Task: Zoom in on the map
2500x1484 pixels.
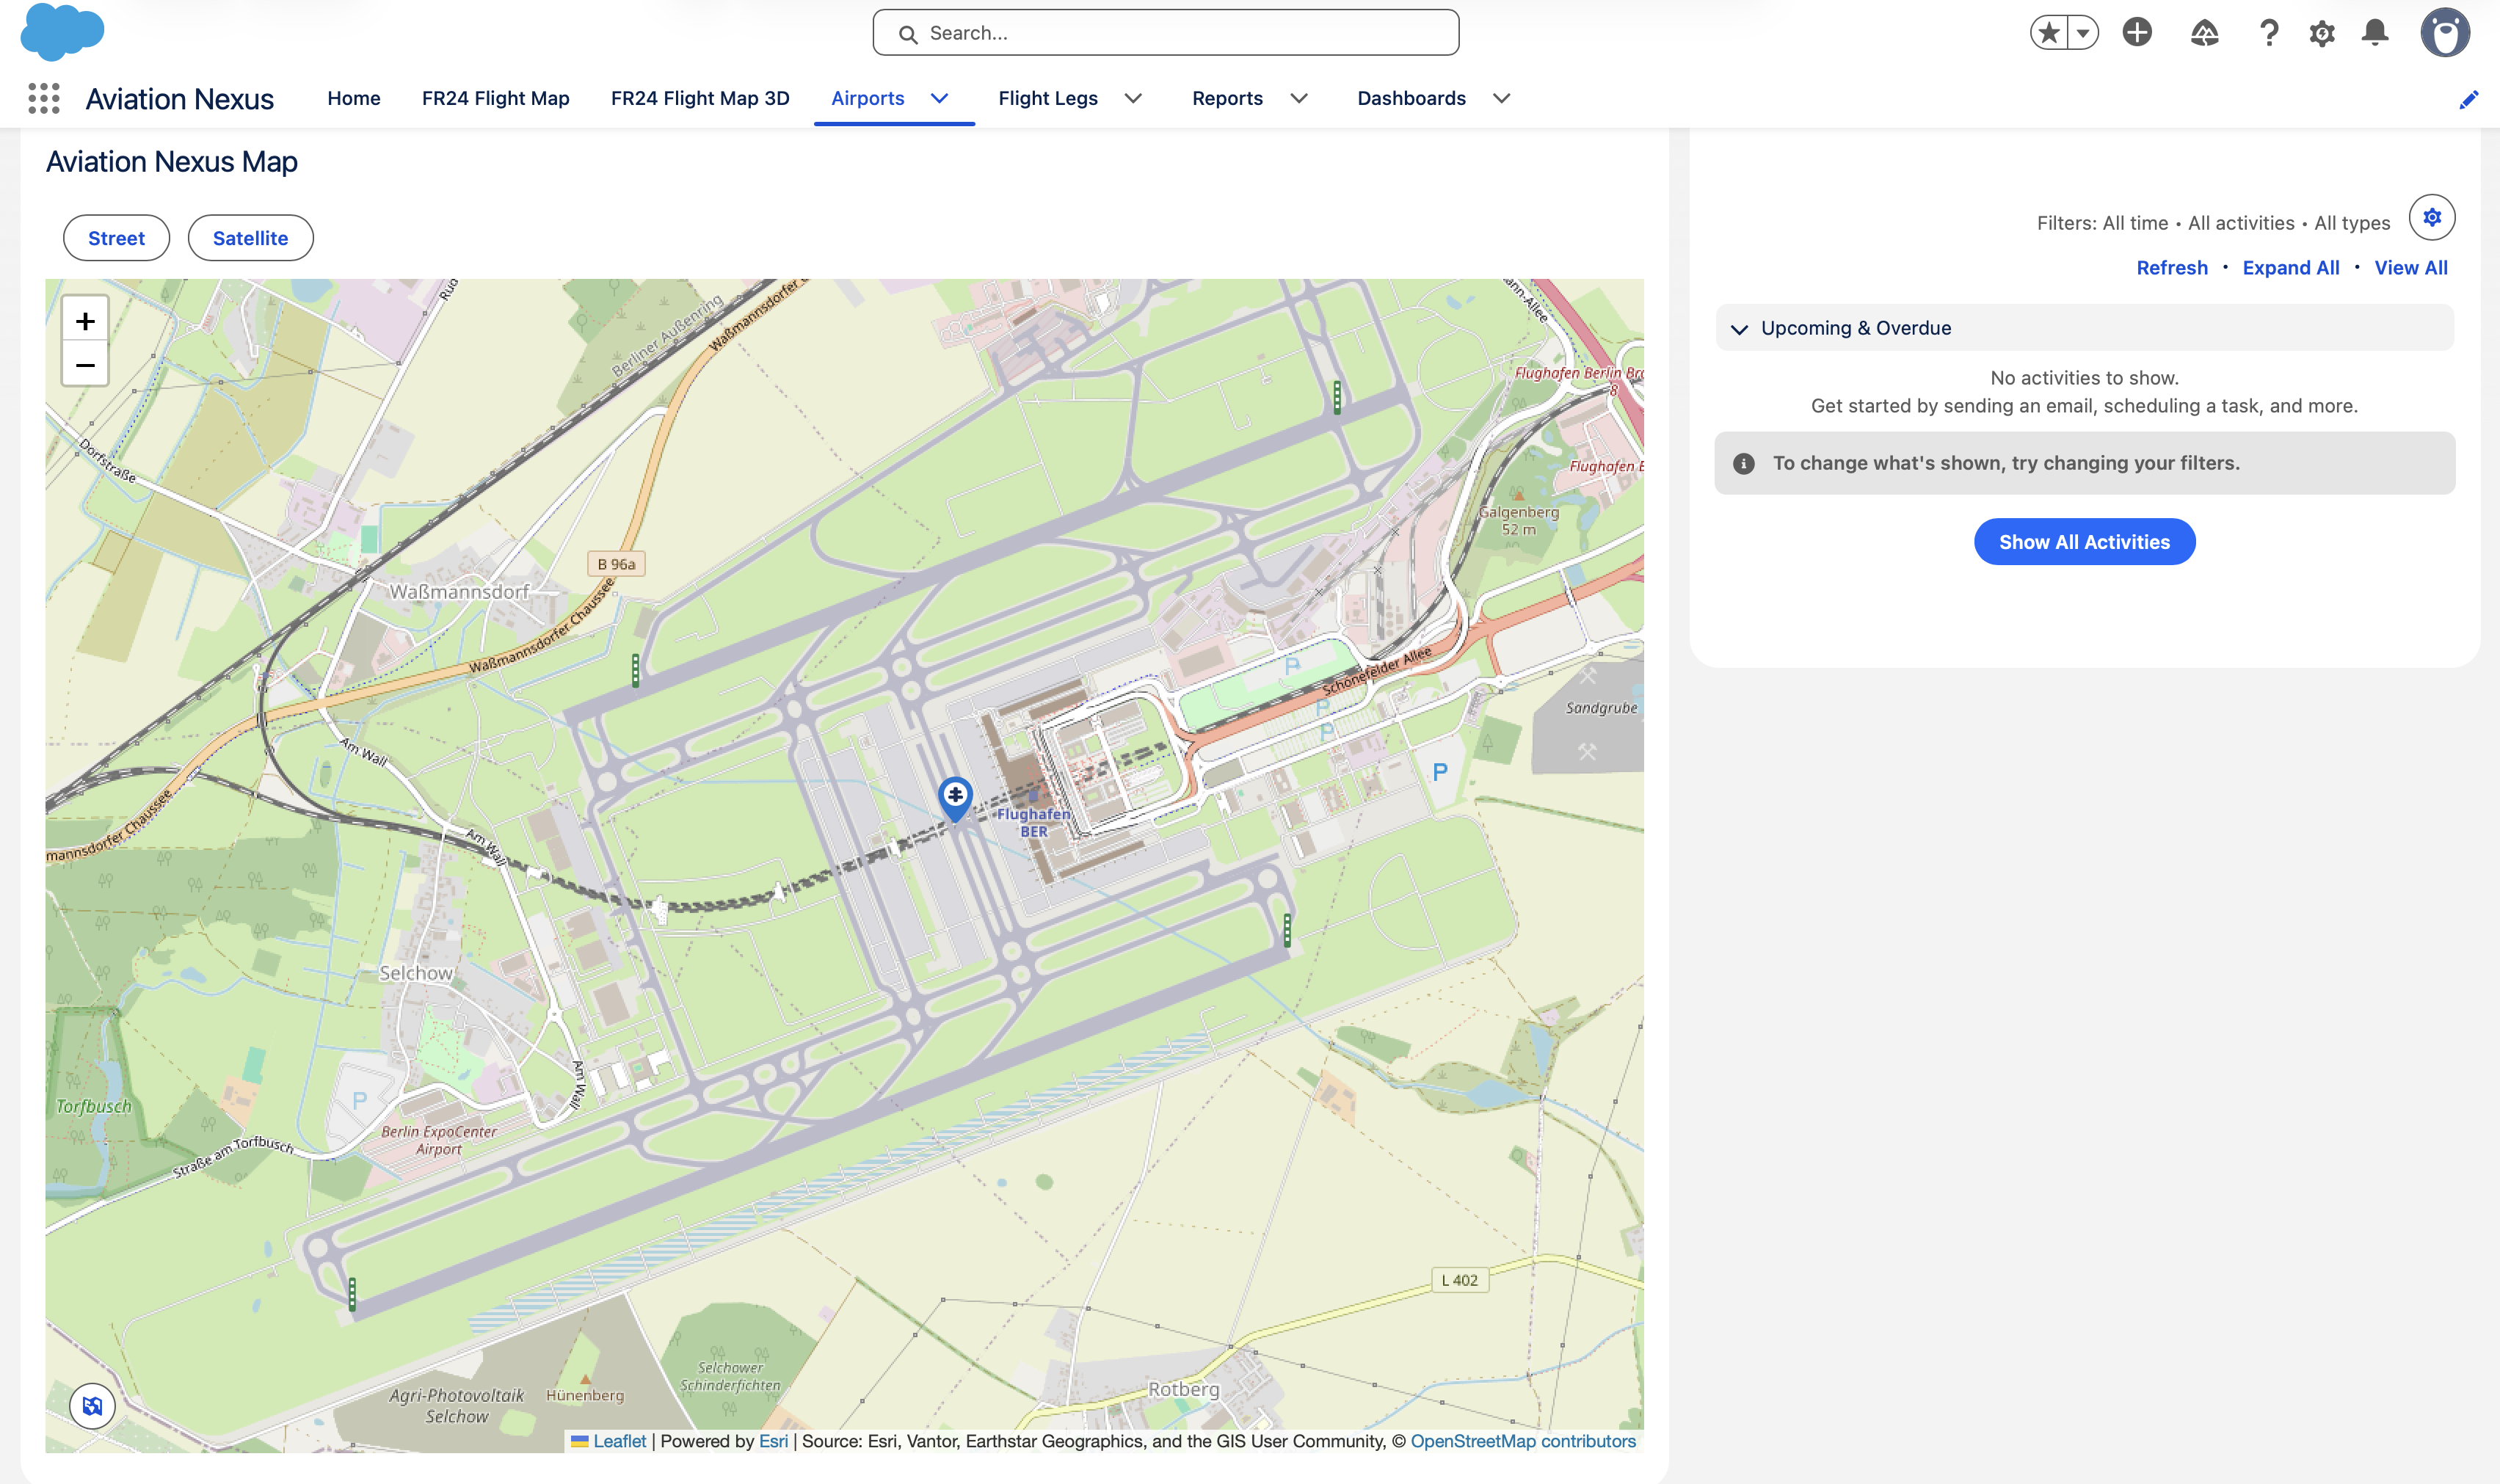Action: click(x=85, y=321)
